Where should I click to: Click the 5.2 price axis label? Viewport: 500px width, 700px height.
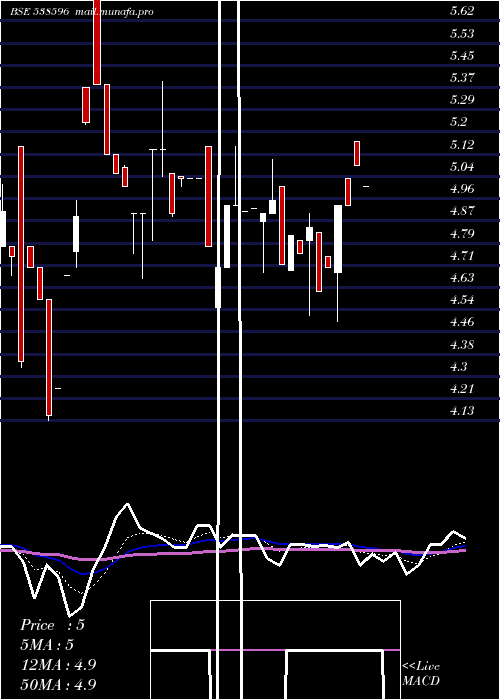point(459,122)
